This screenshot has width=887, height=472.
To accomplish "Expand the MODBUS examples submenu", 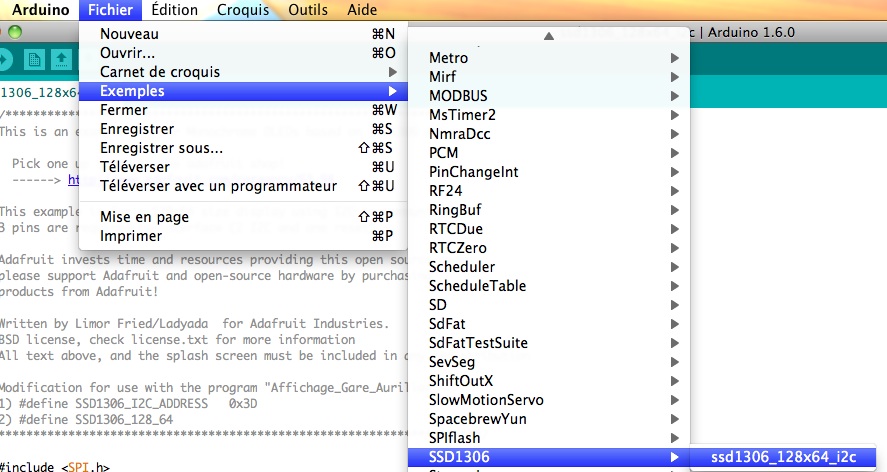I will (549, 96).
